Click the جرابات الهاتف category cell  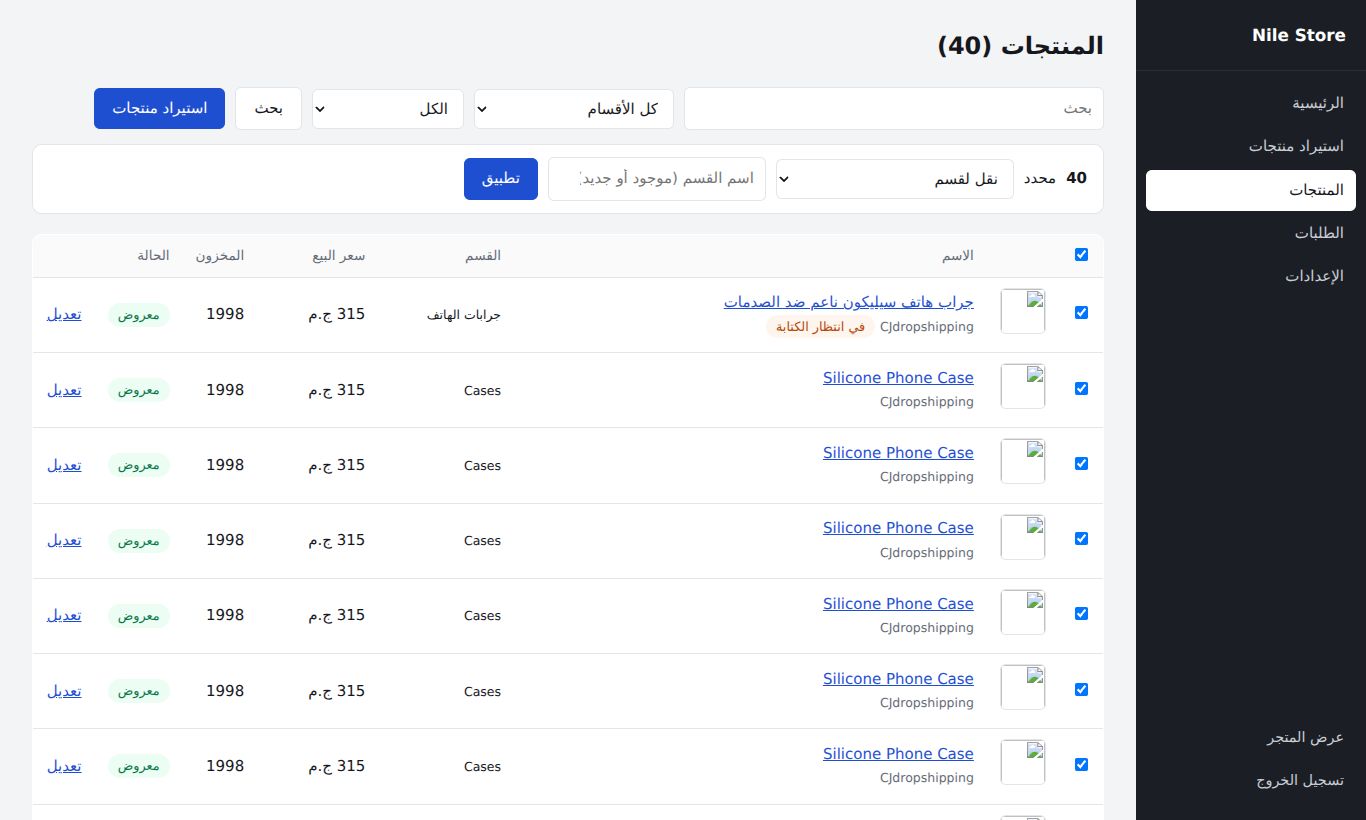tap(464, 315)
